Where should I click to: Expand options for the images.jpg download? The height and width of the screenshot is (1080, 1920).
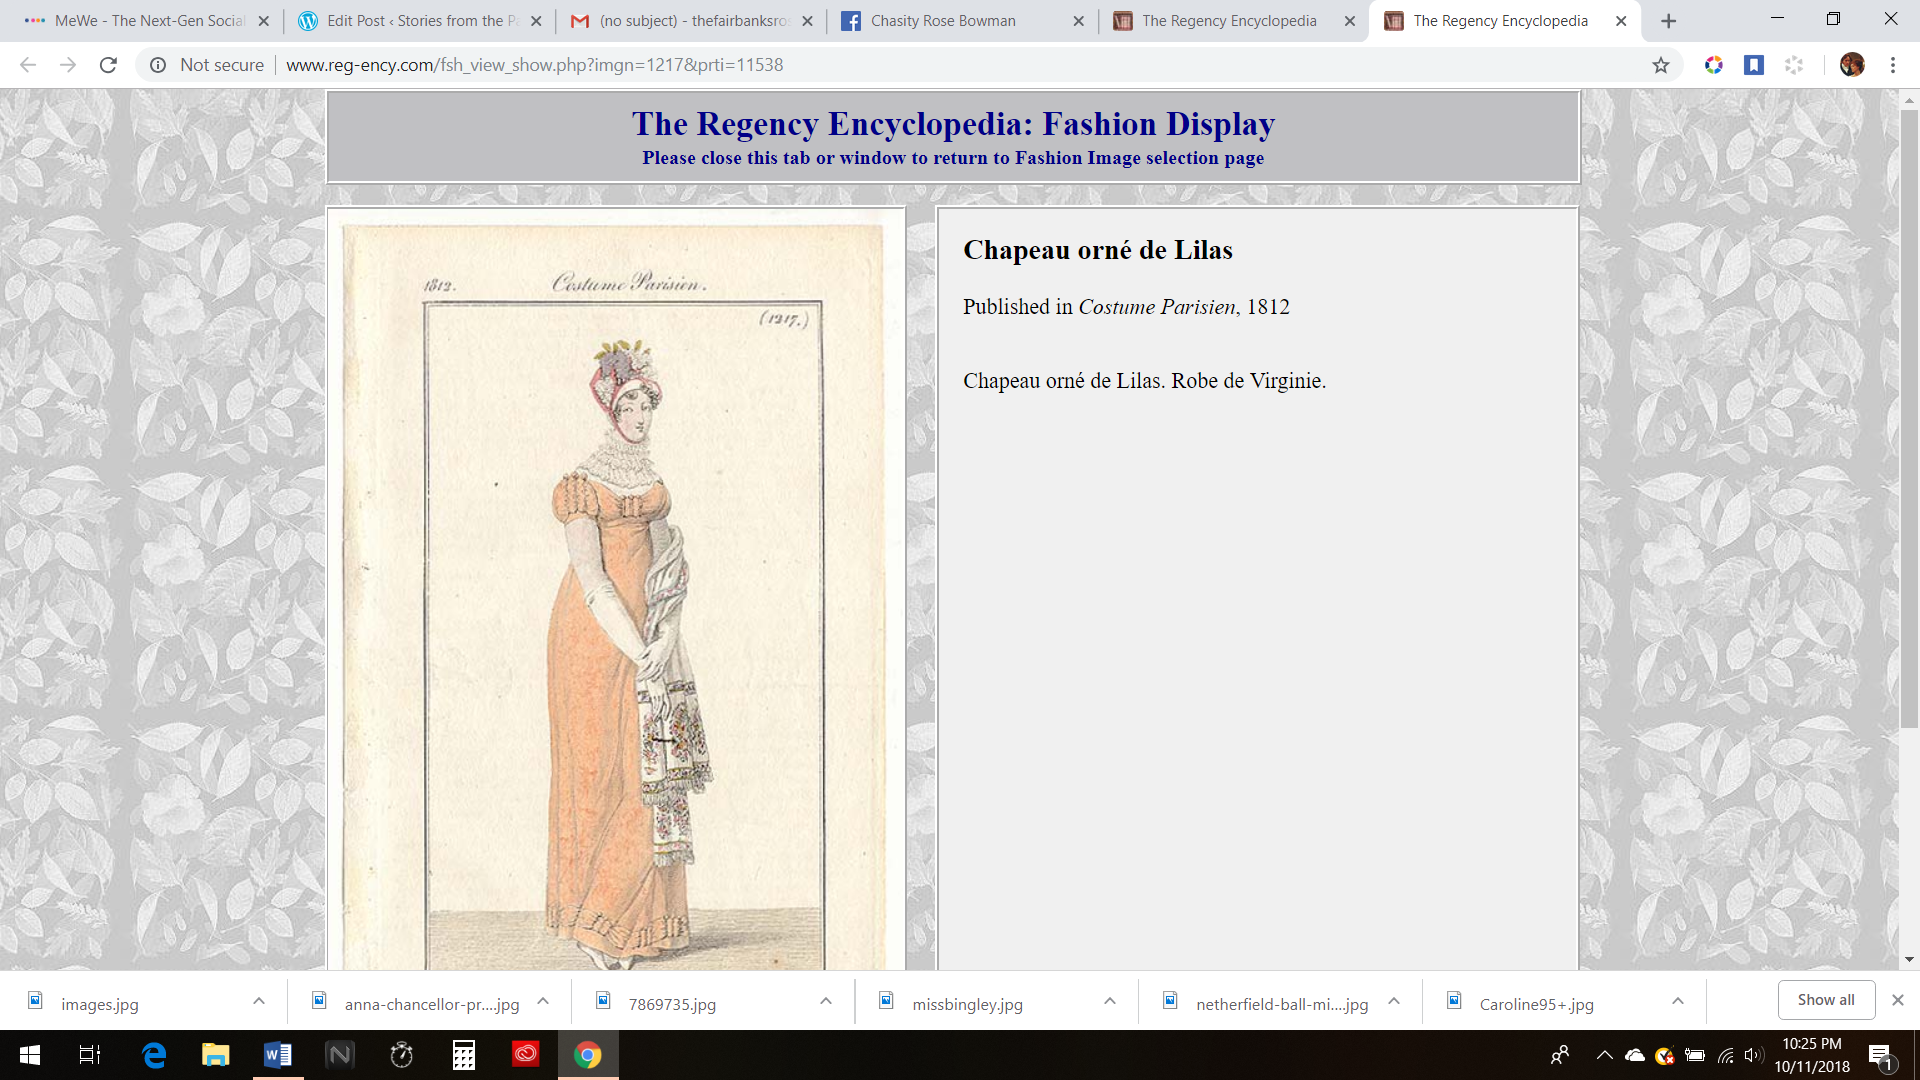[x=259, y=1001]
